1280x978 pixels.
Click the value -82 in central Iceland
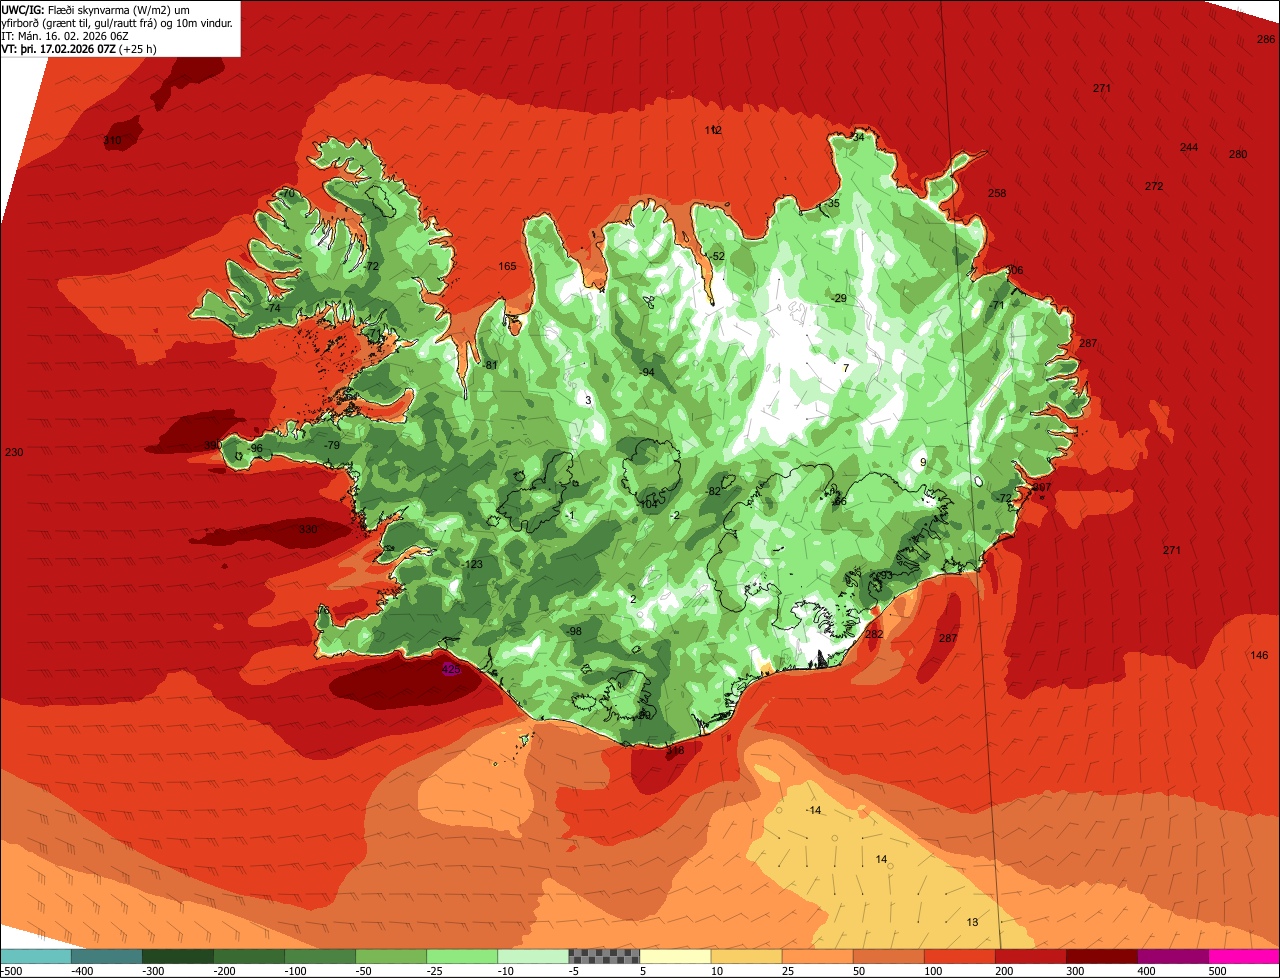coord(713,491)
